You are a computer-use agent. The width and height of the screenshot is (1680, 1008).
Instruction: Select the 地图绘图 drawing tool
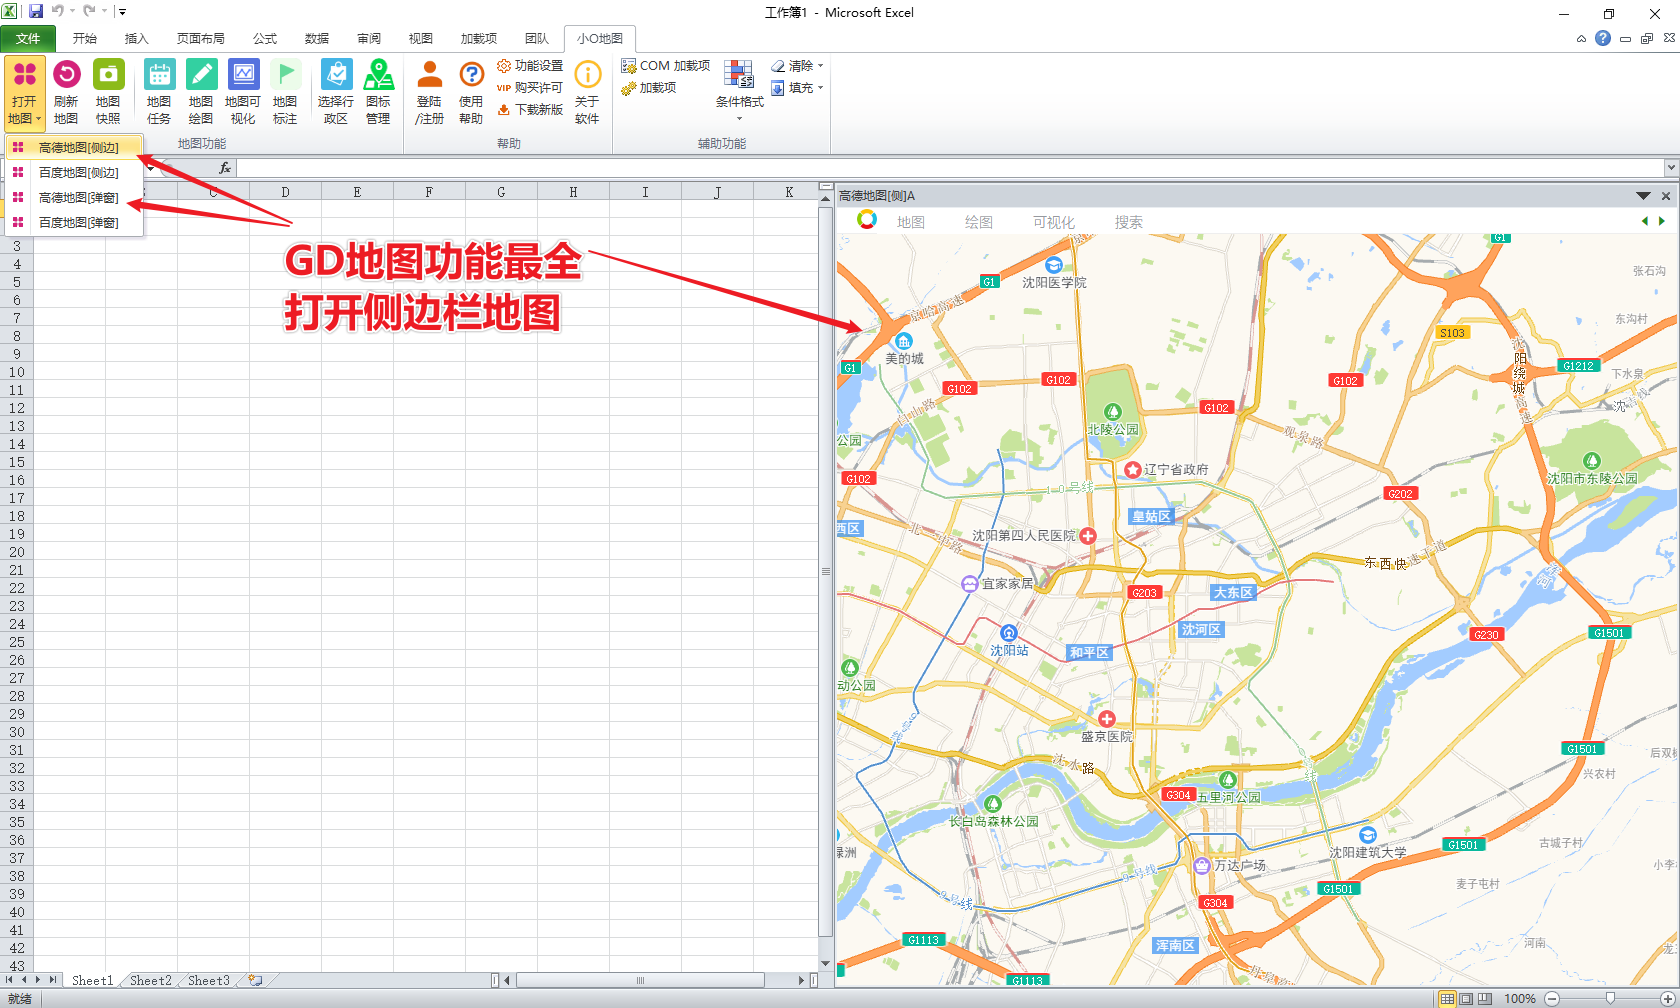[201, 92]
